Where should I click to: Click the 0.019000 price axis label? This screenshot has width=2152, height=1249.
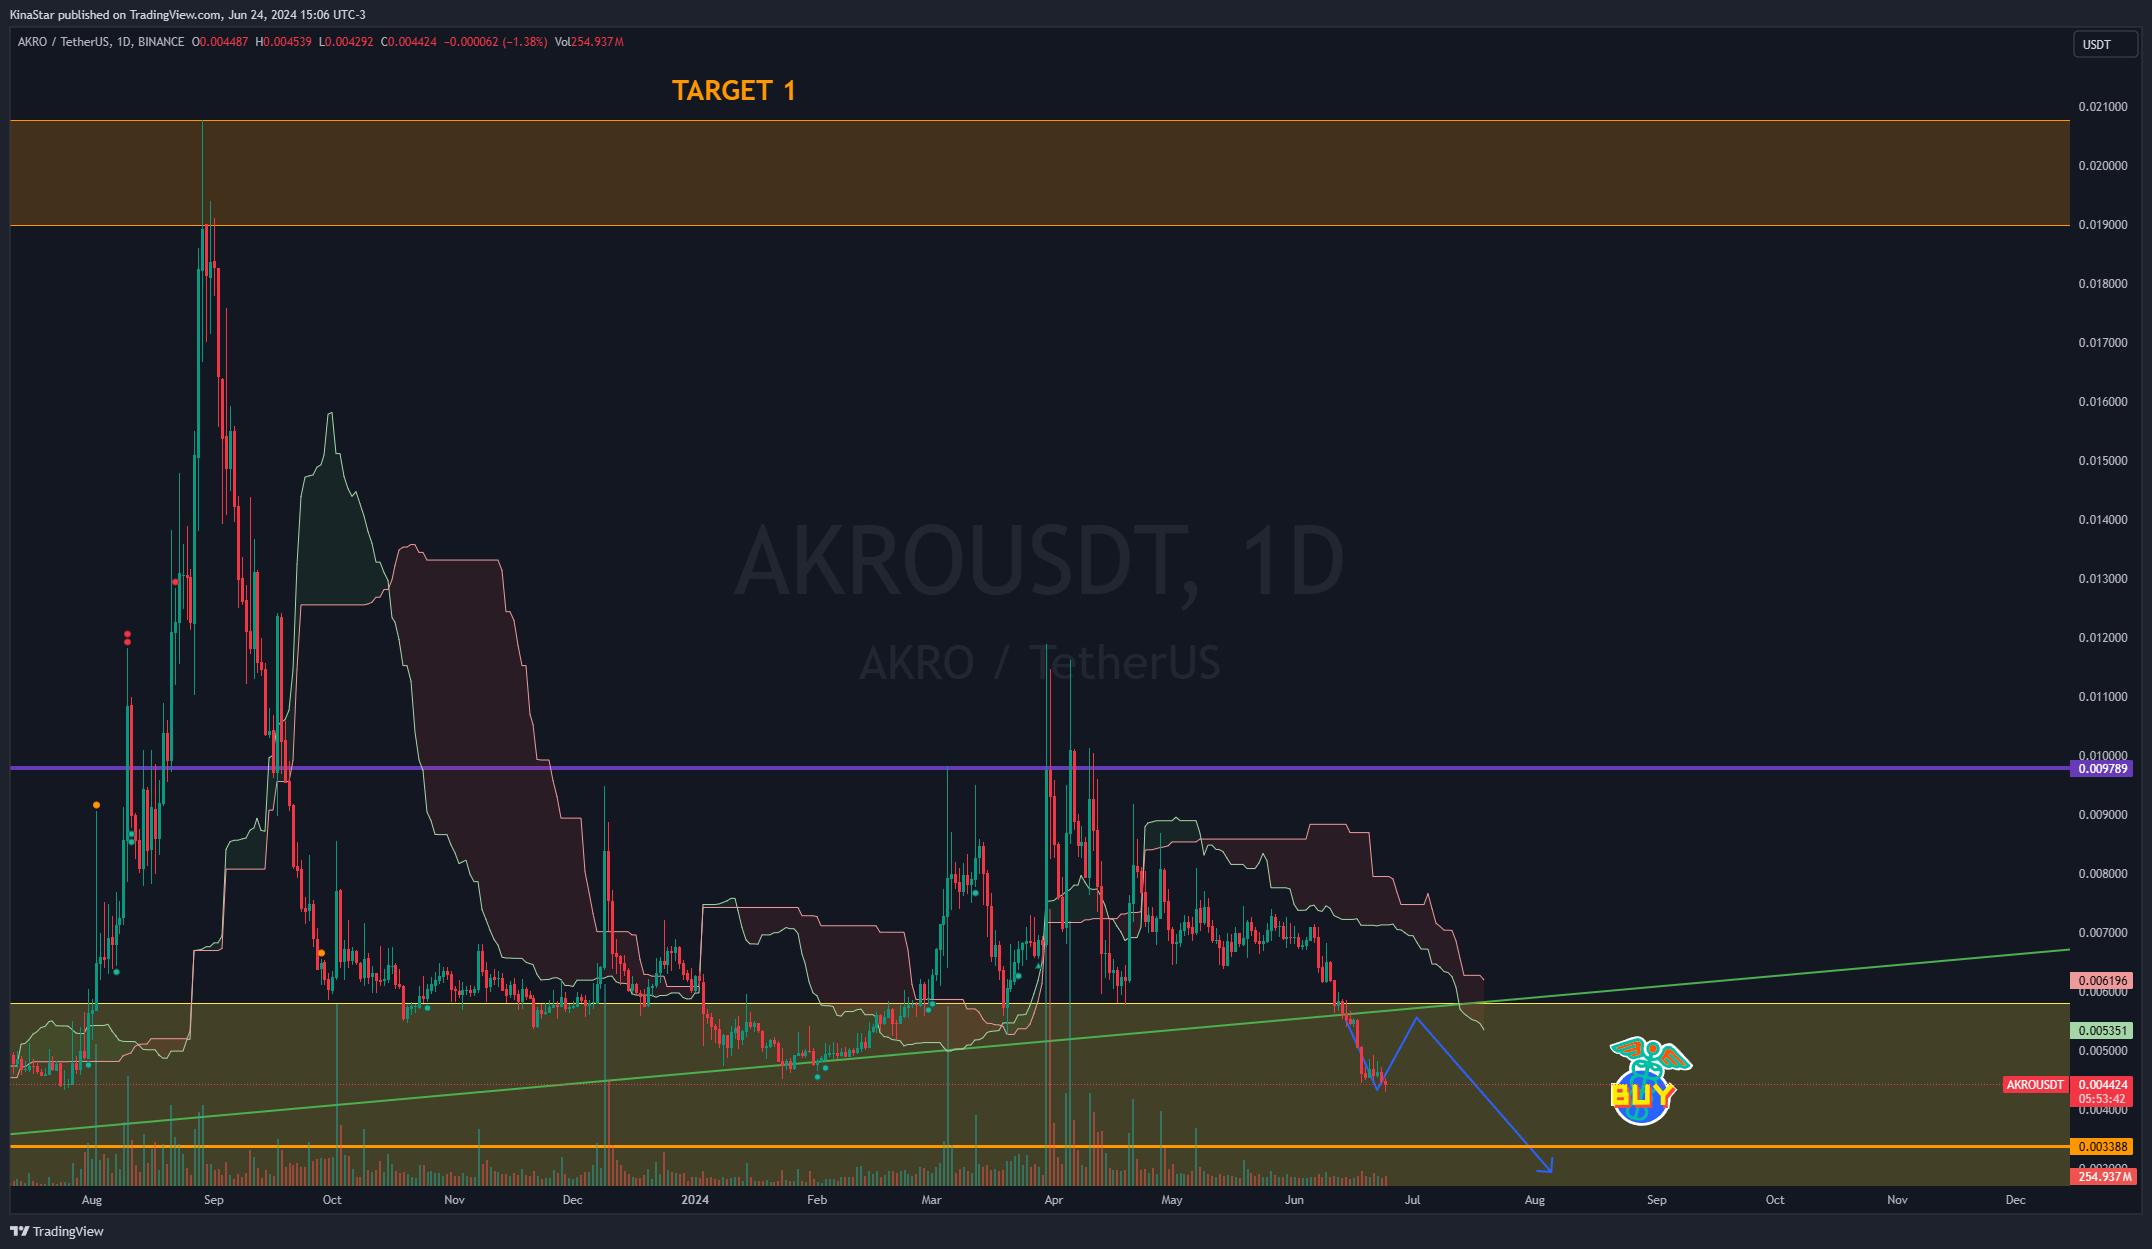2102,225
